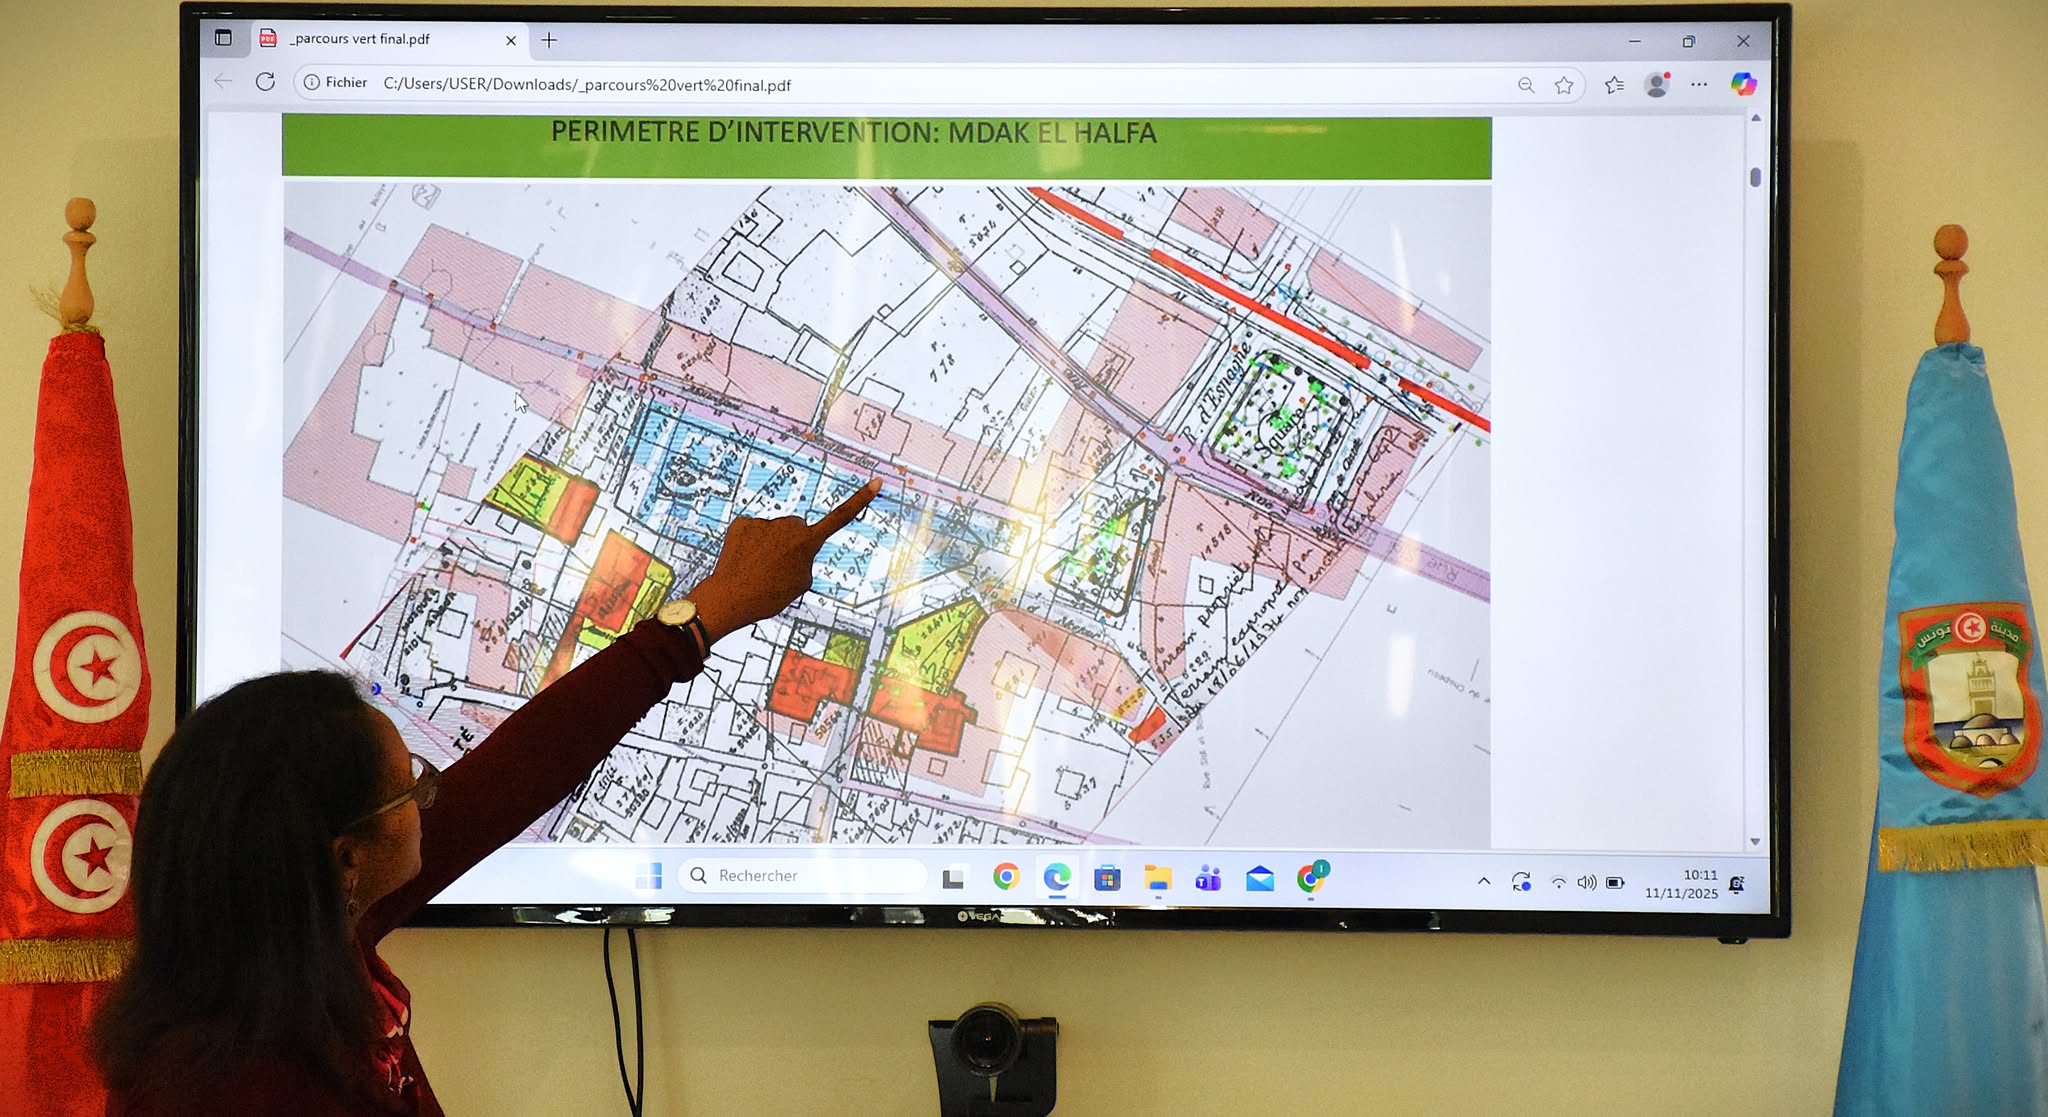Image resolution: width=2048 pixels, height=1117 pixels.
Task: Close the _parcours vert final.pdf tab
Action: click(x=511, y=40)
